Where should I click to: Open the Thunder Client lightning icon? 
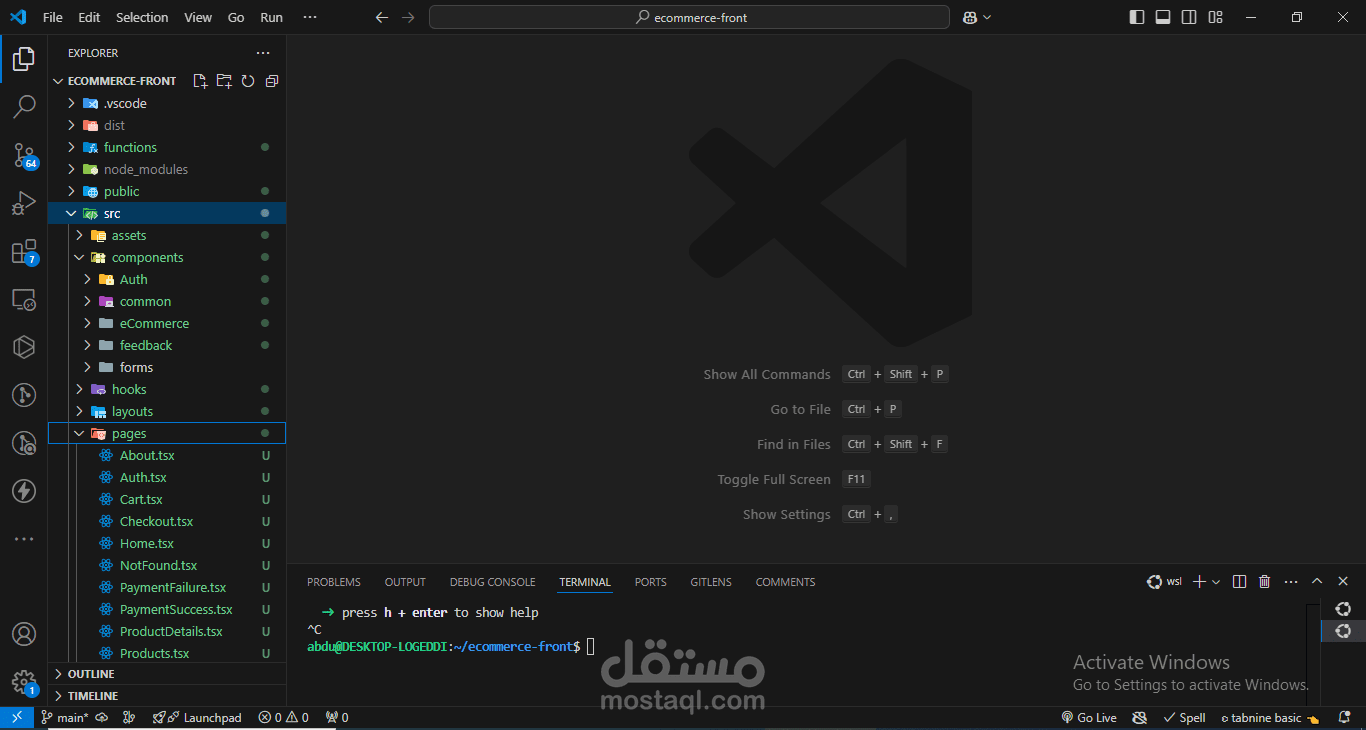[24, 491]
